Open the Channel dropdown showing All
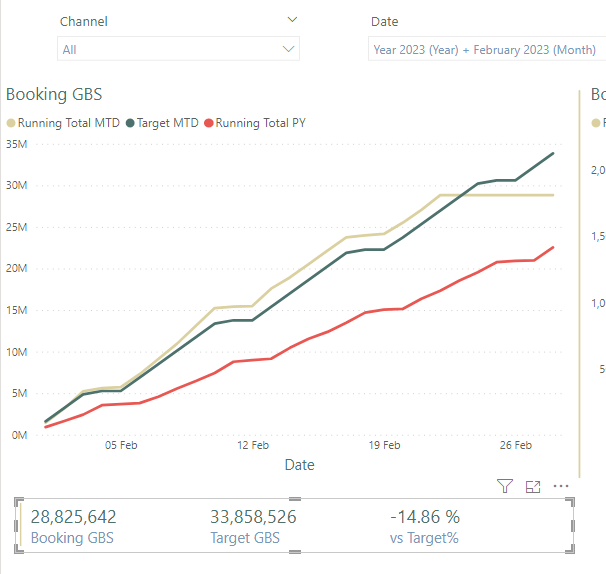Screen dimensions: 606x574 [178, 49]
